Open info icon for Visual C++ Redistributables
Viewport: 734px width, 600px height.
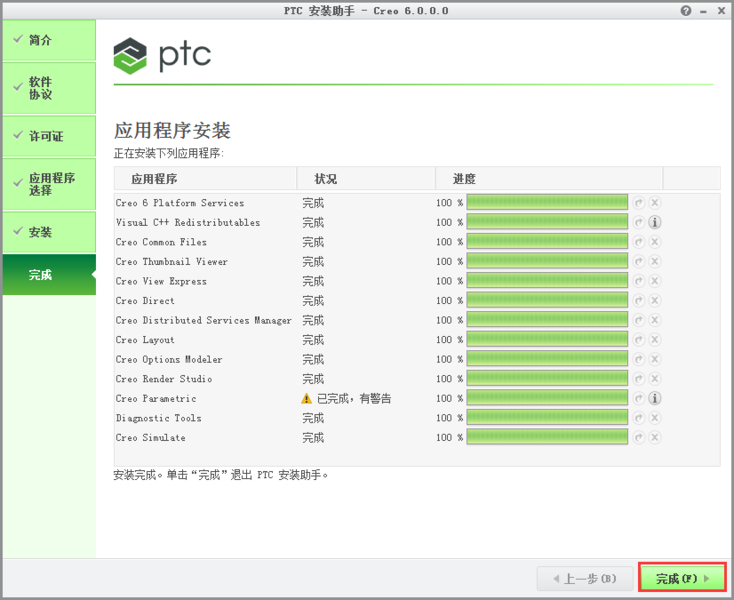point(655,222)
